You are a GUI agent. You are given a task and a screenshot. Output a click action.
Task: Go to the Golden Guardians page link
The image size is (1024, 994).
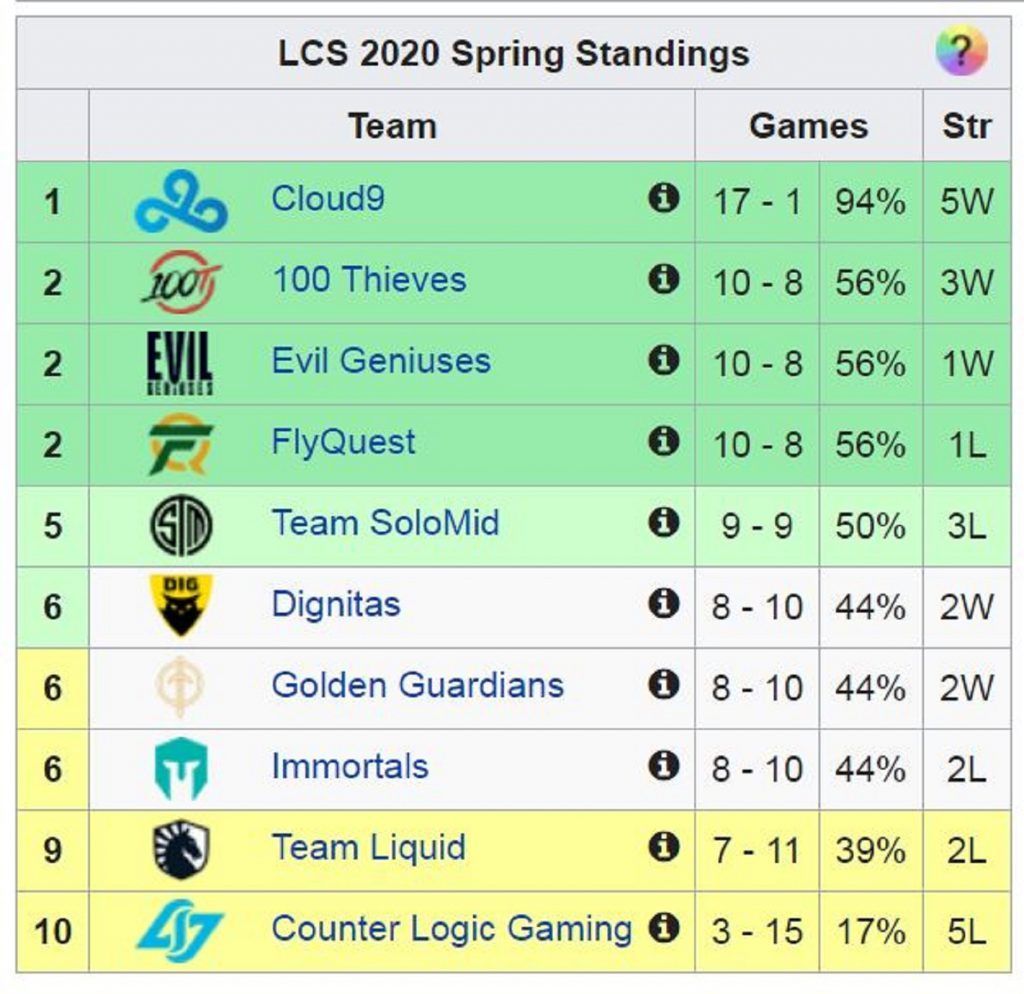tap(417, 685)
